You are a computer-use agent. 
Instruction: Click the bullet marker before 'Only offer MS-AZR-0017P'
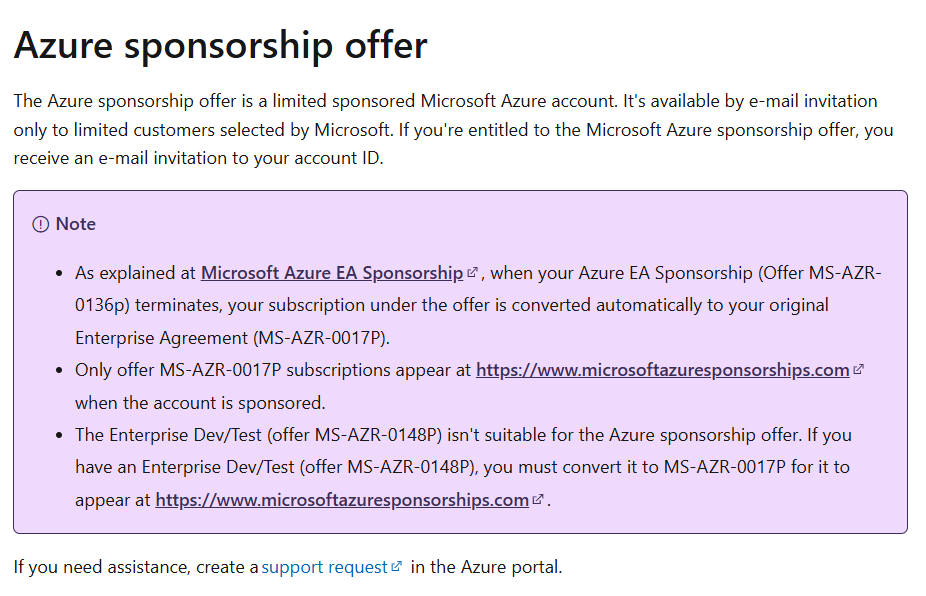(59, 371)
